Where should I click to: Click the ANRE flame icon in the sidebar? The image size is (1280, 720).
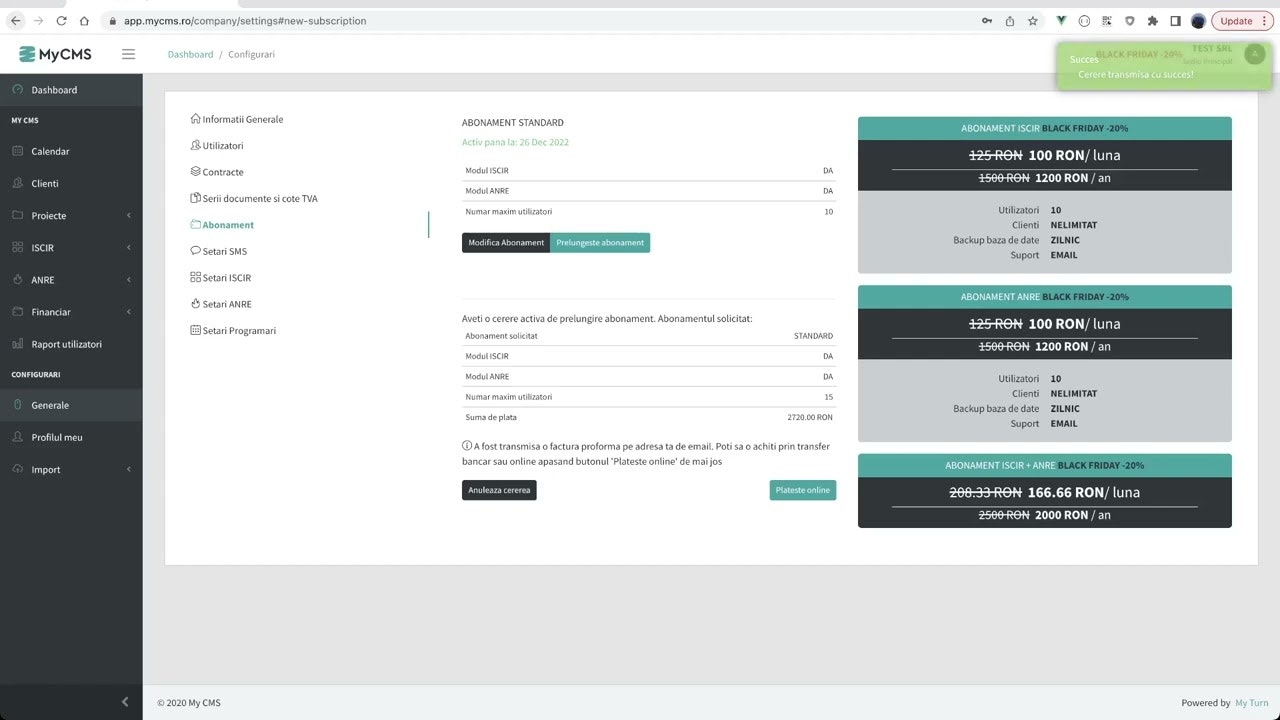(x=18, y=279)
